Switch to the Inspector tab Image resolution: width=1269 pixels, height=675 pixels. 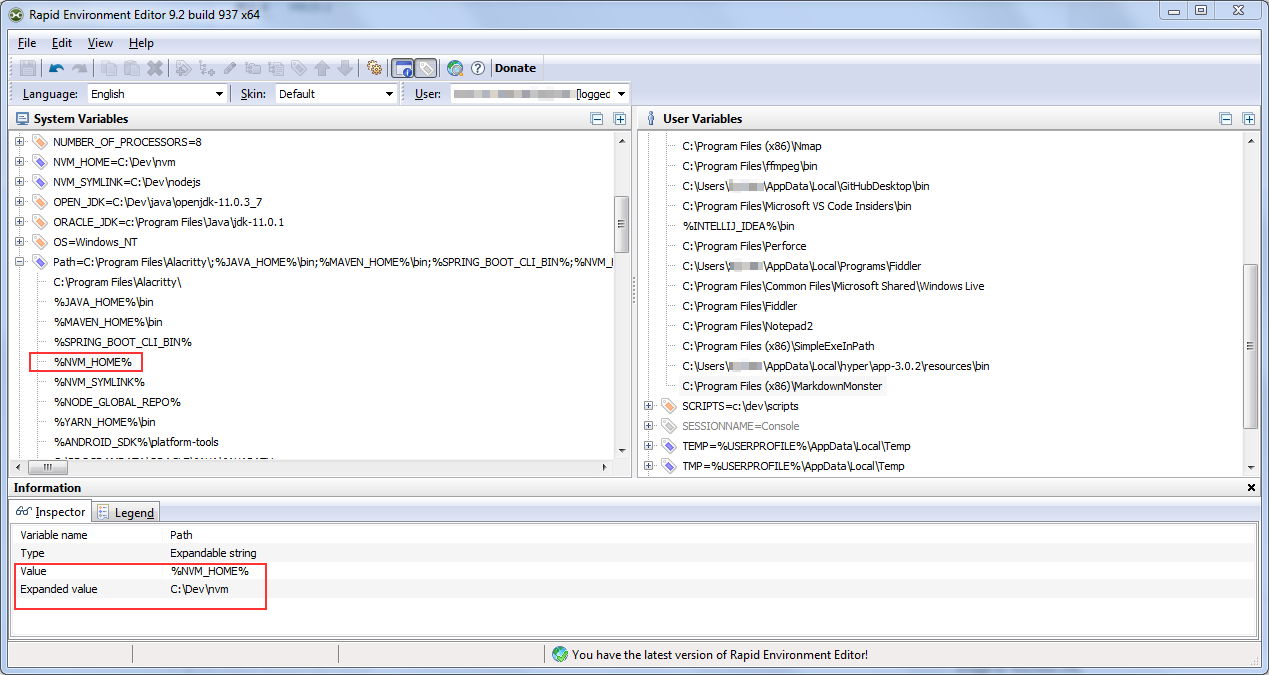click(x=51, y=511)
